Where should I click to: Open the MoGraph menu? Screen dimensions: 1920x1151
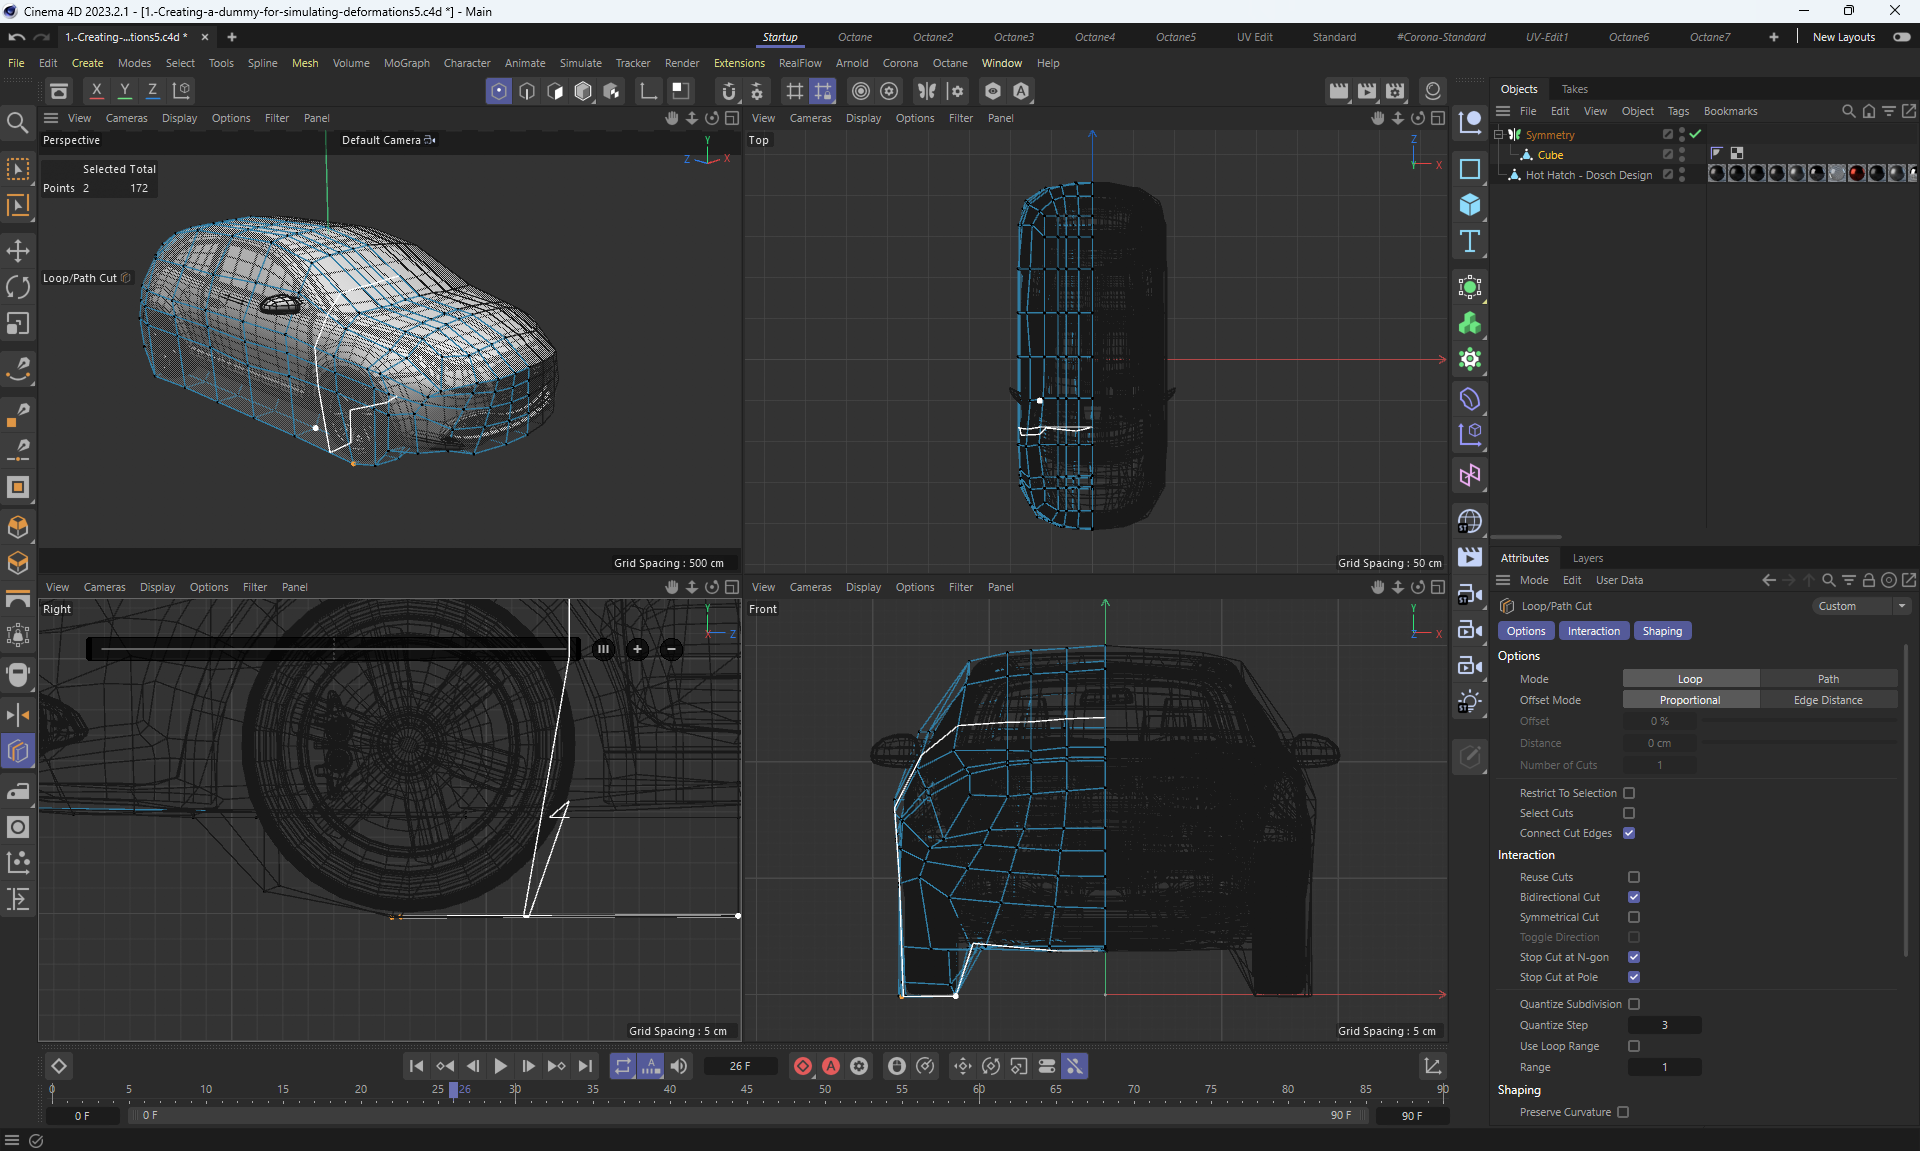[x=406, y=63]
